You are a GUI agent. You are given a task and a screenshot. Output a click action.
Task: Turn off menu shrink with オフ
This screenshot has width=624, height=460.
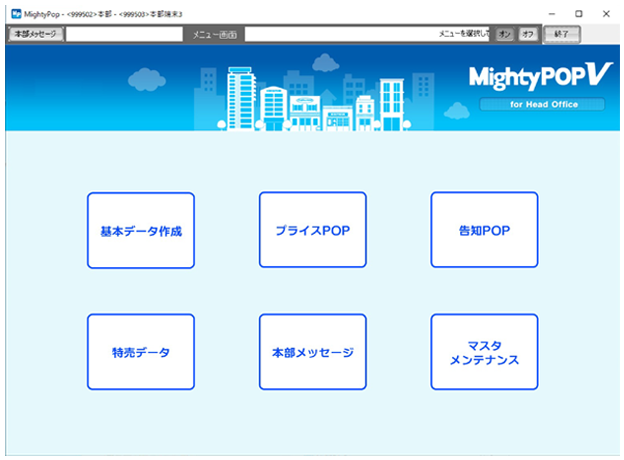click(x=528, y=34)
